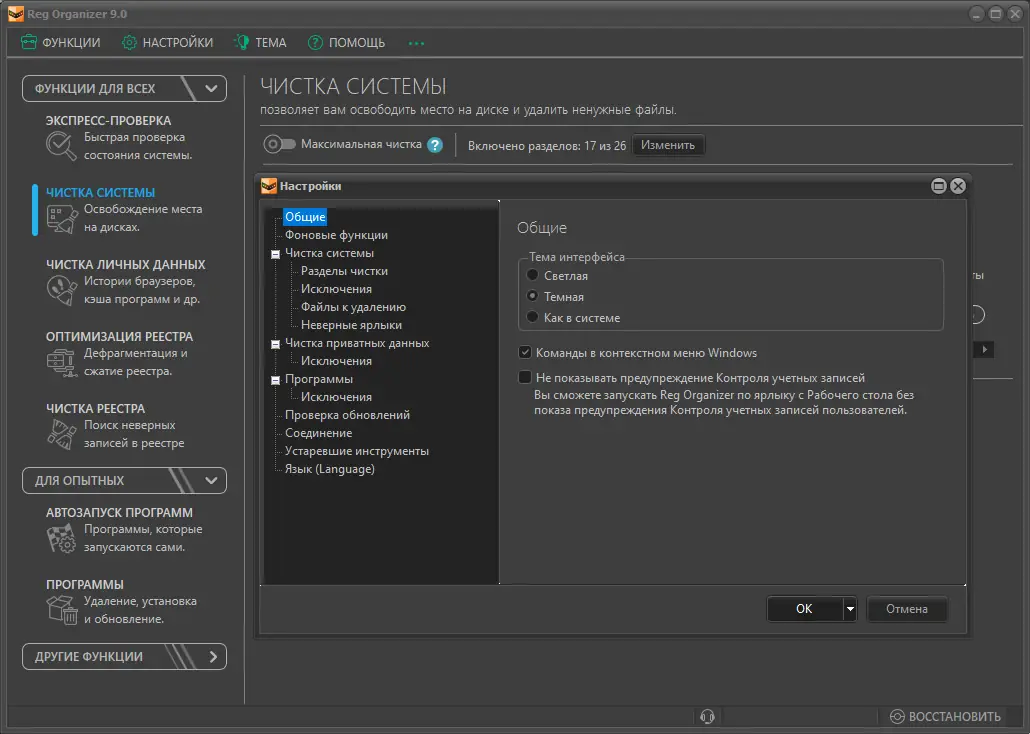The image size is (1030, 734).
Task: Click the Private Data Cleanup icon
Action: point(62,291)
